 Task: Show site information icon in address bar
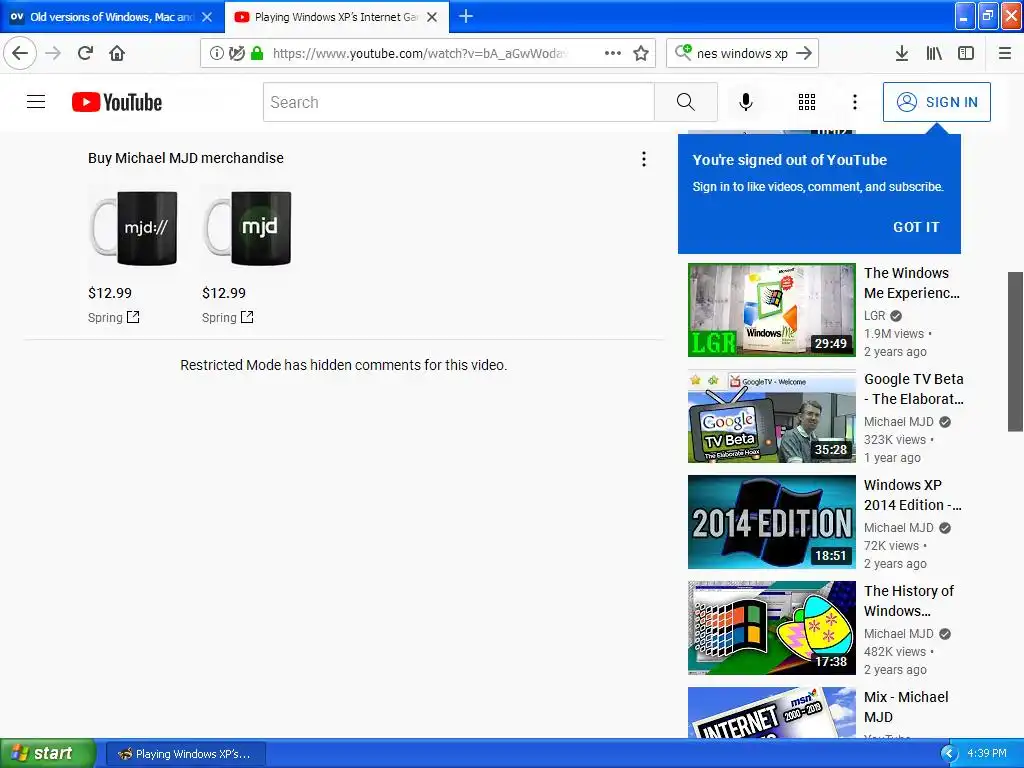[x=216, y=53]
